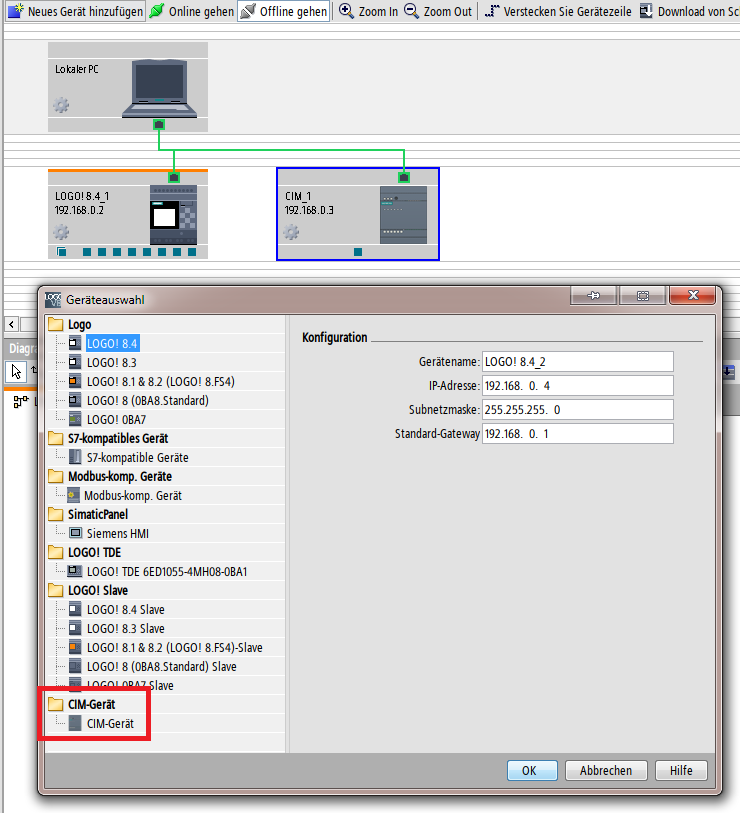Select LOGO! 8.4_1 device image
This screenshot has height=813, width=740.
tap(173, 215)
